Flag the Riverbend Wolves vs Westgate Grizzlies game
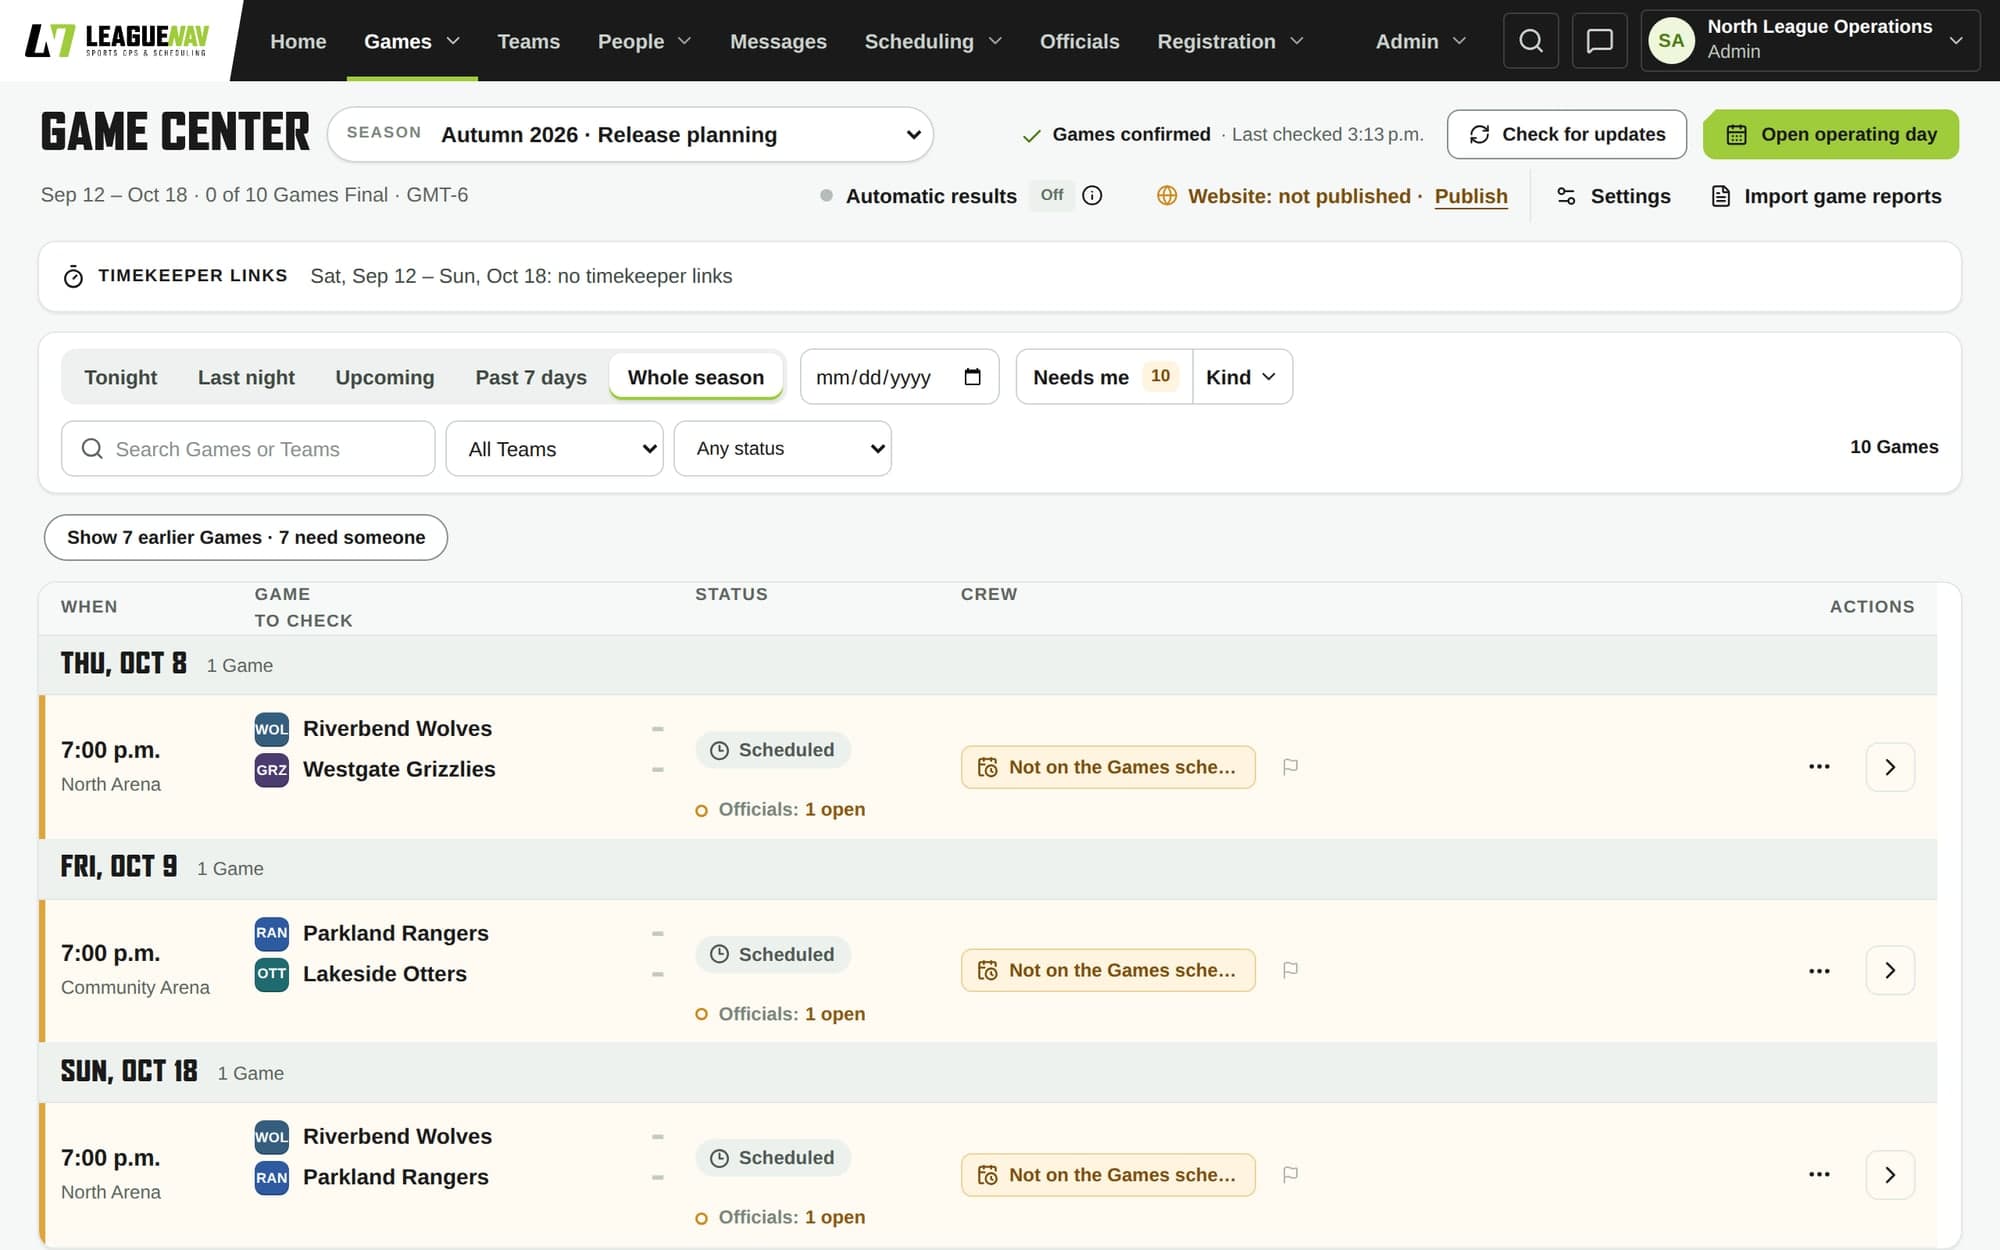2000x1250 pixels. 1290,767
